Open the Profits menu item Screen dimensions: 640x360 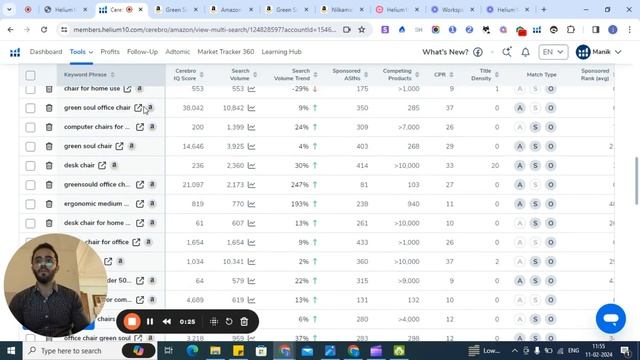click(x=110, y=52)
